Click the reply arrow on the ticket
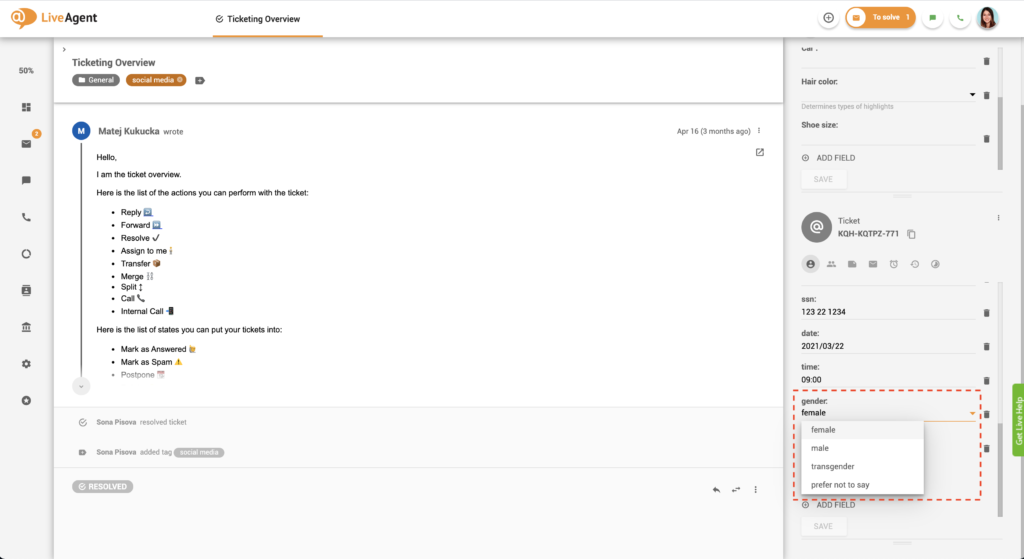The width and height of the screenshot is (1024, 559). [716, 489]
